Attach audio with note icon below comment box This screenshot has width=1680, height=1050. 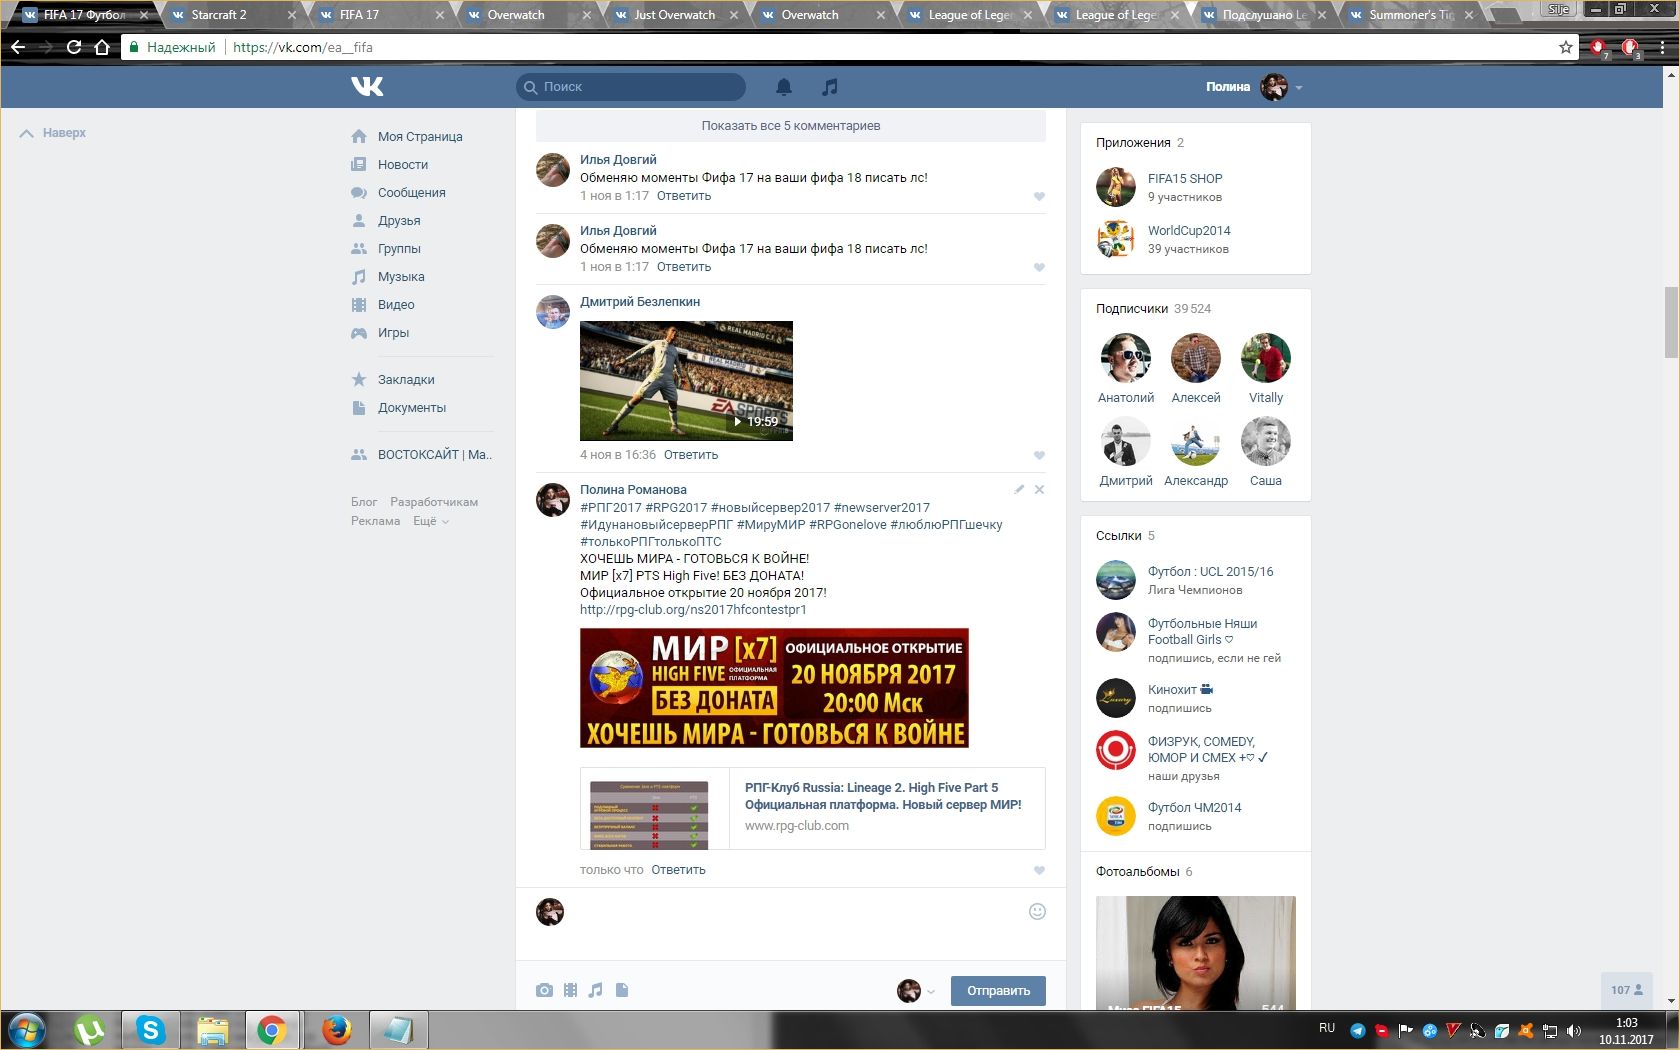(596, 990)
